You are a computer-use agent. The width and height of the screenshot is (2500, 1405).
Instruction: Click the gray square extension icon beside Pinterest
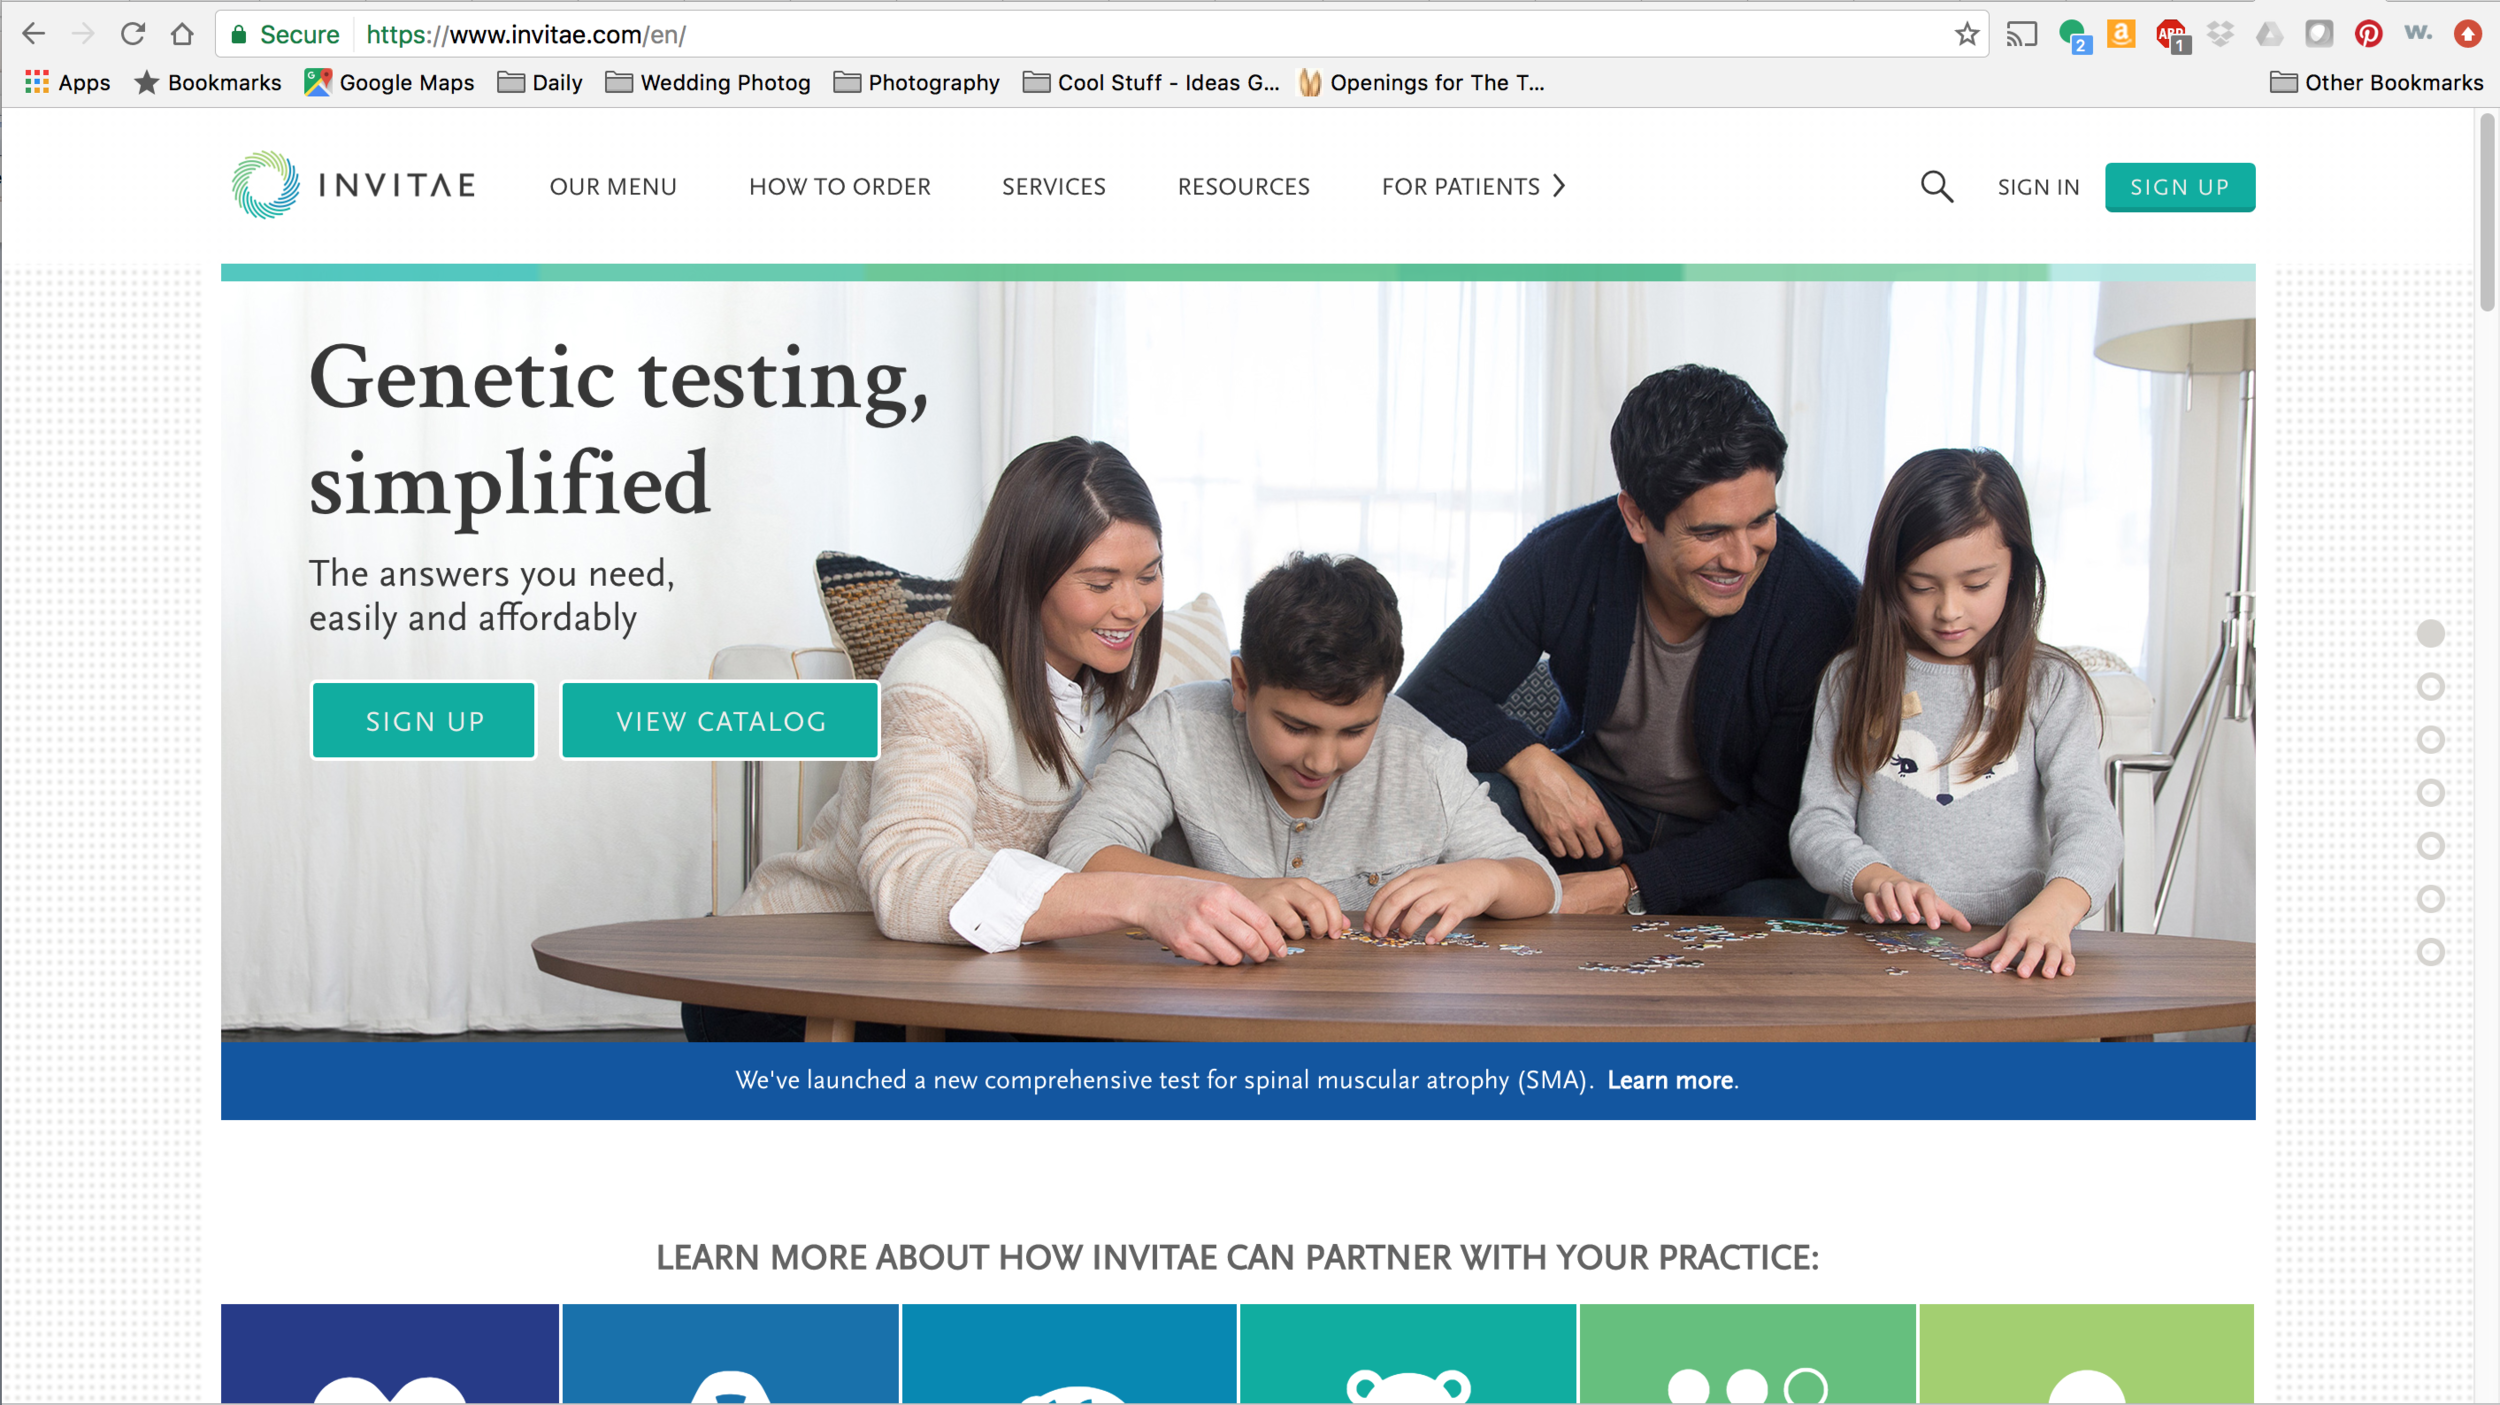tap(2318, 34)
